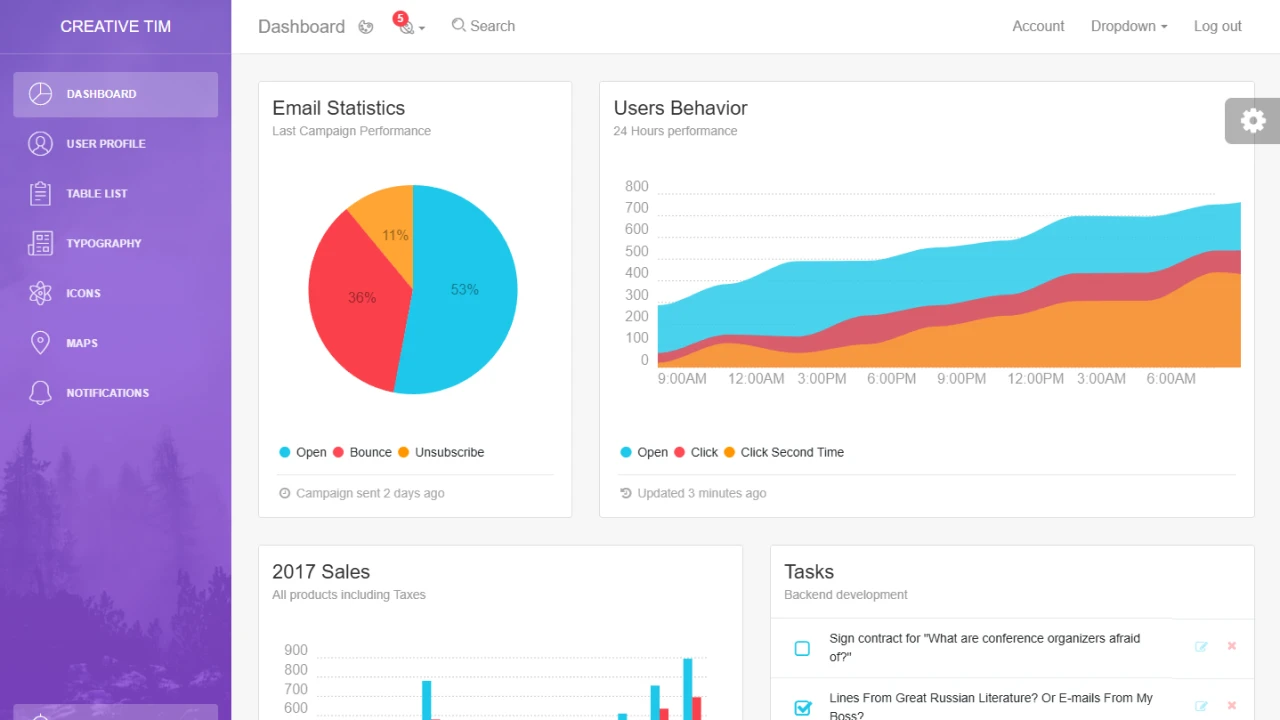Click the '6:00AM' axis label
The width and height of the screenshot is (1280, 720).
point(1171,379)
